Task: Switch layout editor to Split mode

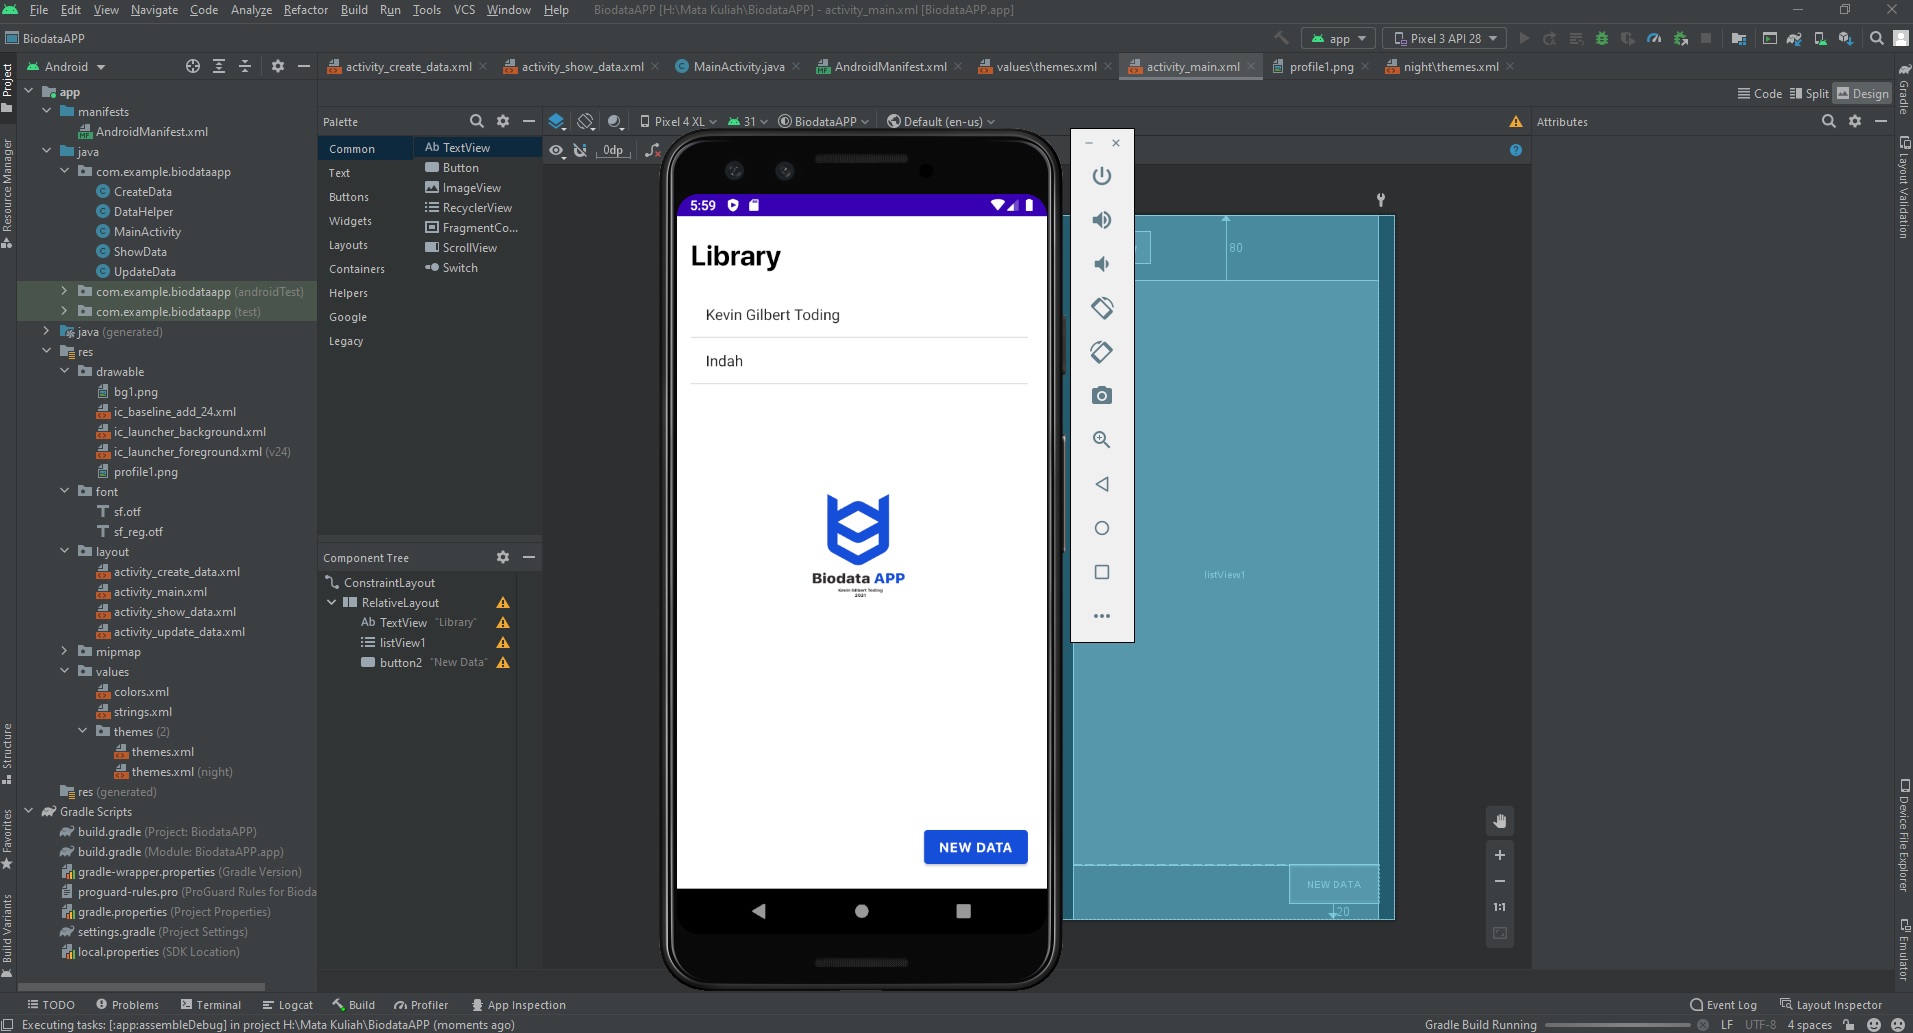Action: pyautogui.click(x=1810, y=93)
